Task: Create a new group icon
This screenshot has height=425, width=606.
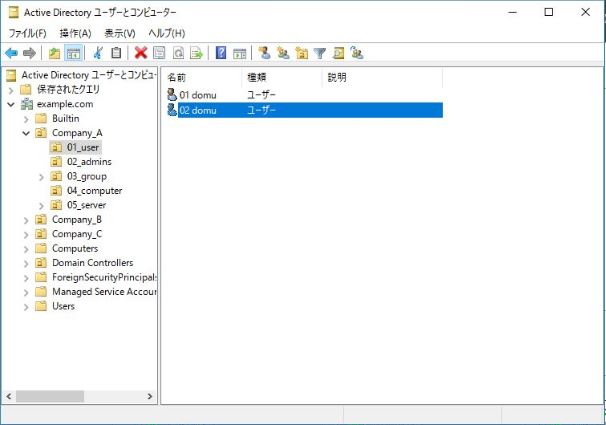Action: point(283,53)
